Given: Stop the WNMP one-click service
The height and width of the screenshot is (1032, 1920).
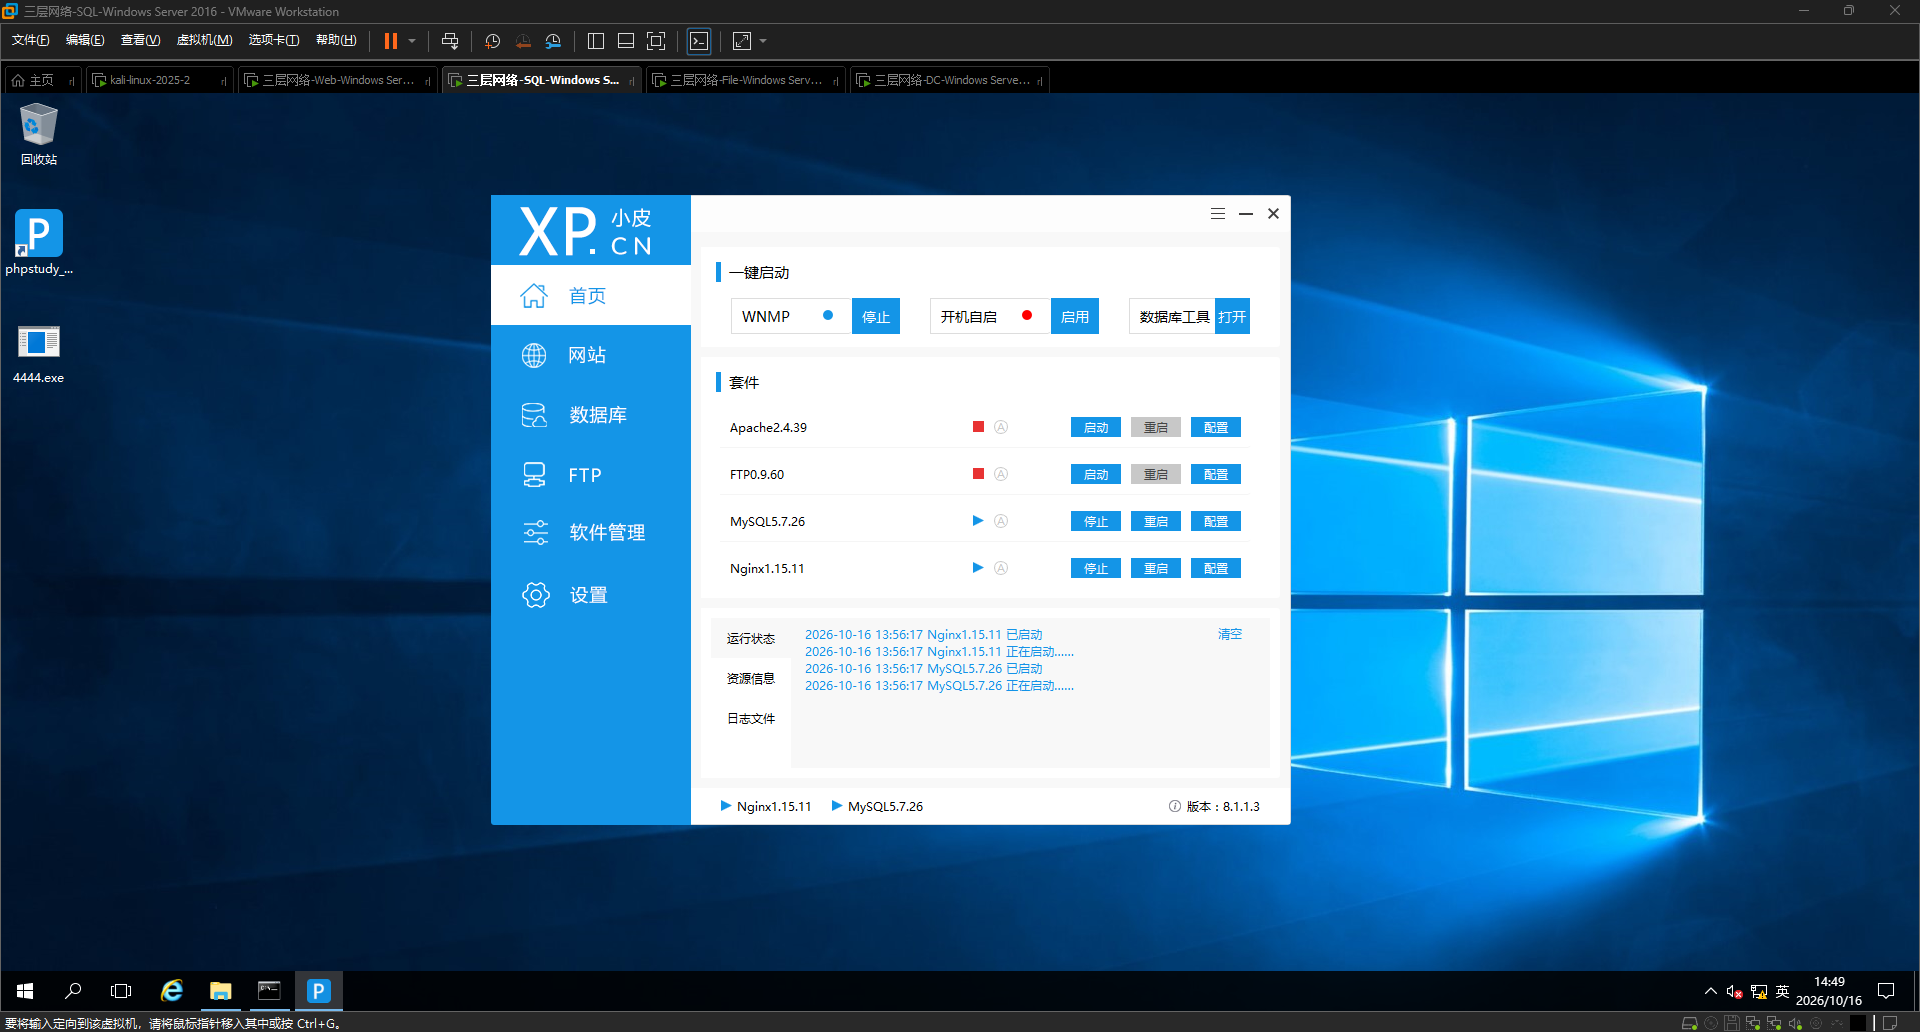Looking at the screenshot, I should (876, 316).
